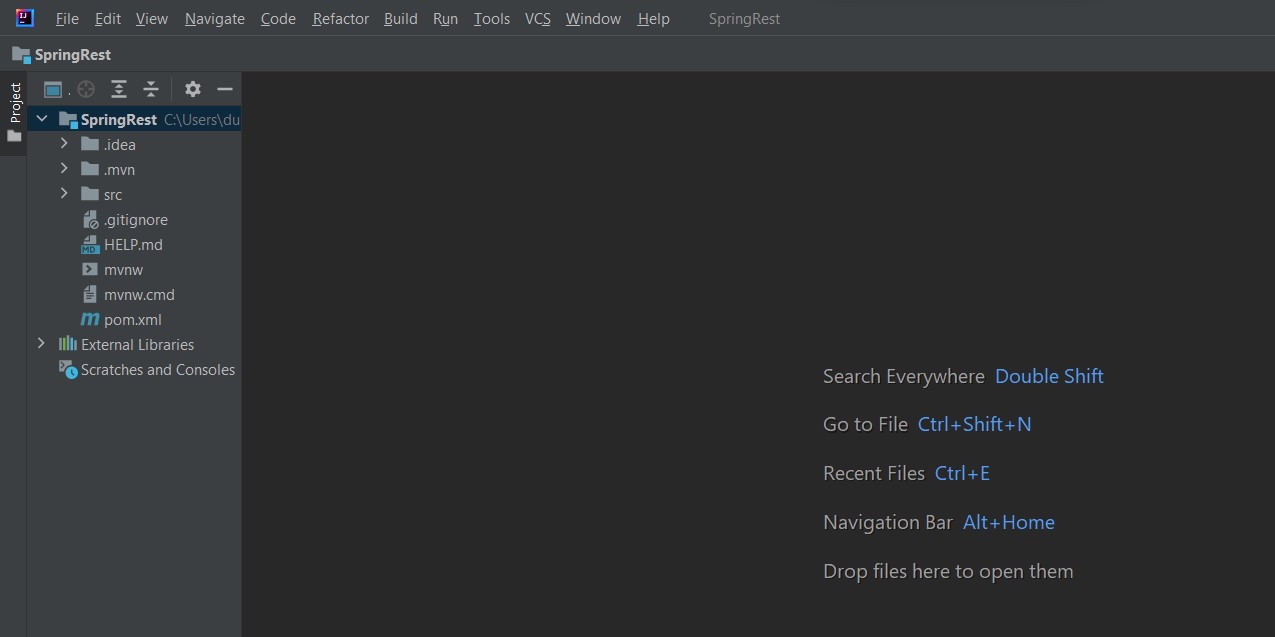Click the Recent Files text
Viewport: 1275px width, 637px height.
[874, 473]
